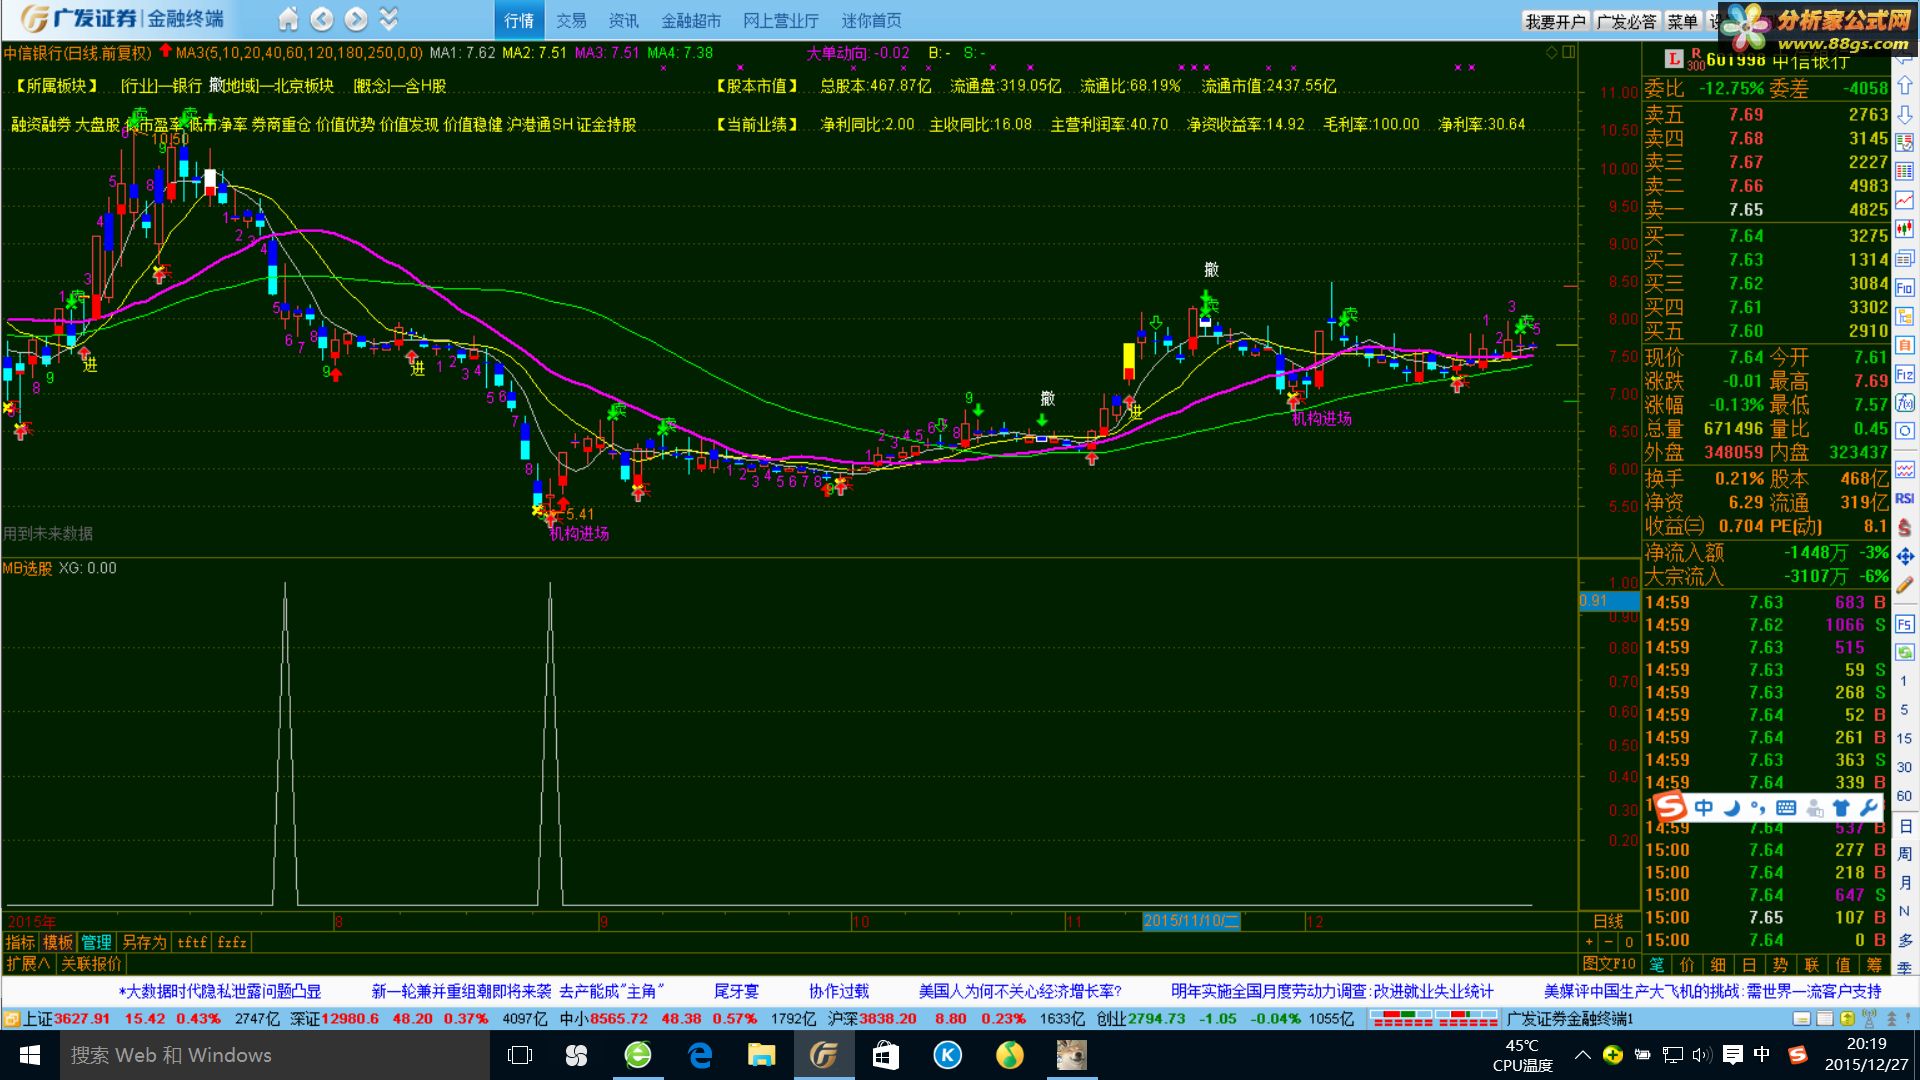
Task: Click the four-way move arrows icon in sidebar
Action: coord(1905,557)
